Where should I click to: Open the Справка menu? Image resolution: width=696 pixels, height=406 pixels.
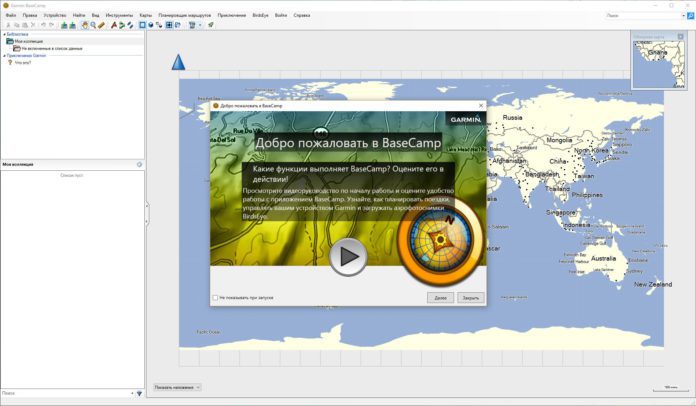[302, 15]
